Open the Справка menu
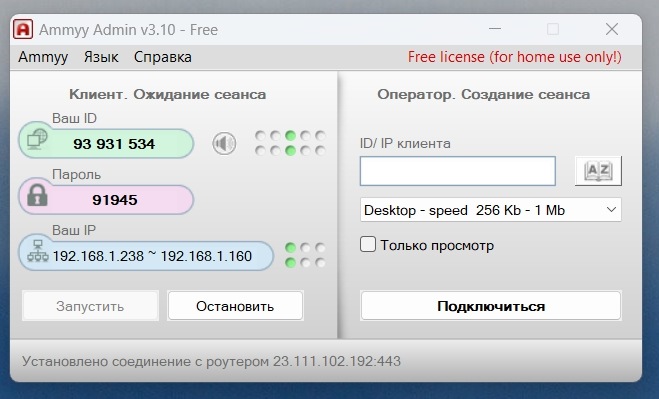The width and height of the screenshot is (659, 399). tap(163, 57)
